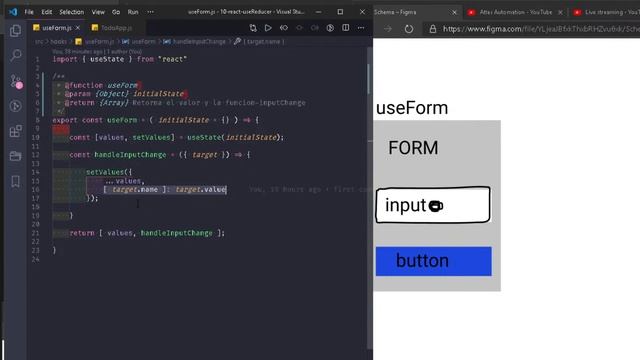This screenshot has width=640, height=360.
Task: Click the FORM heading in Figma canvas
Action: tap(413, 148)
